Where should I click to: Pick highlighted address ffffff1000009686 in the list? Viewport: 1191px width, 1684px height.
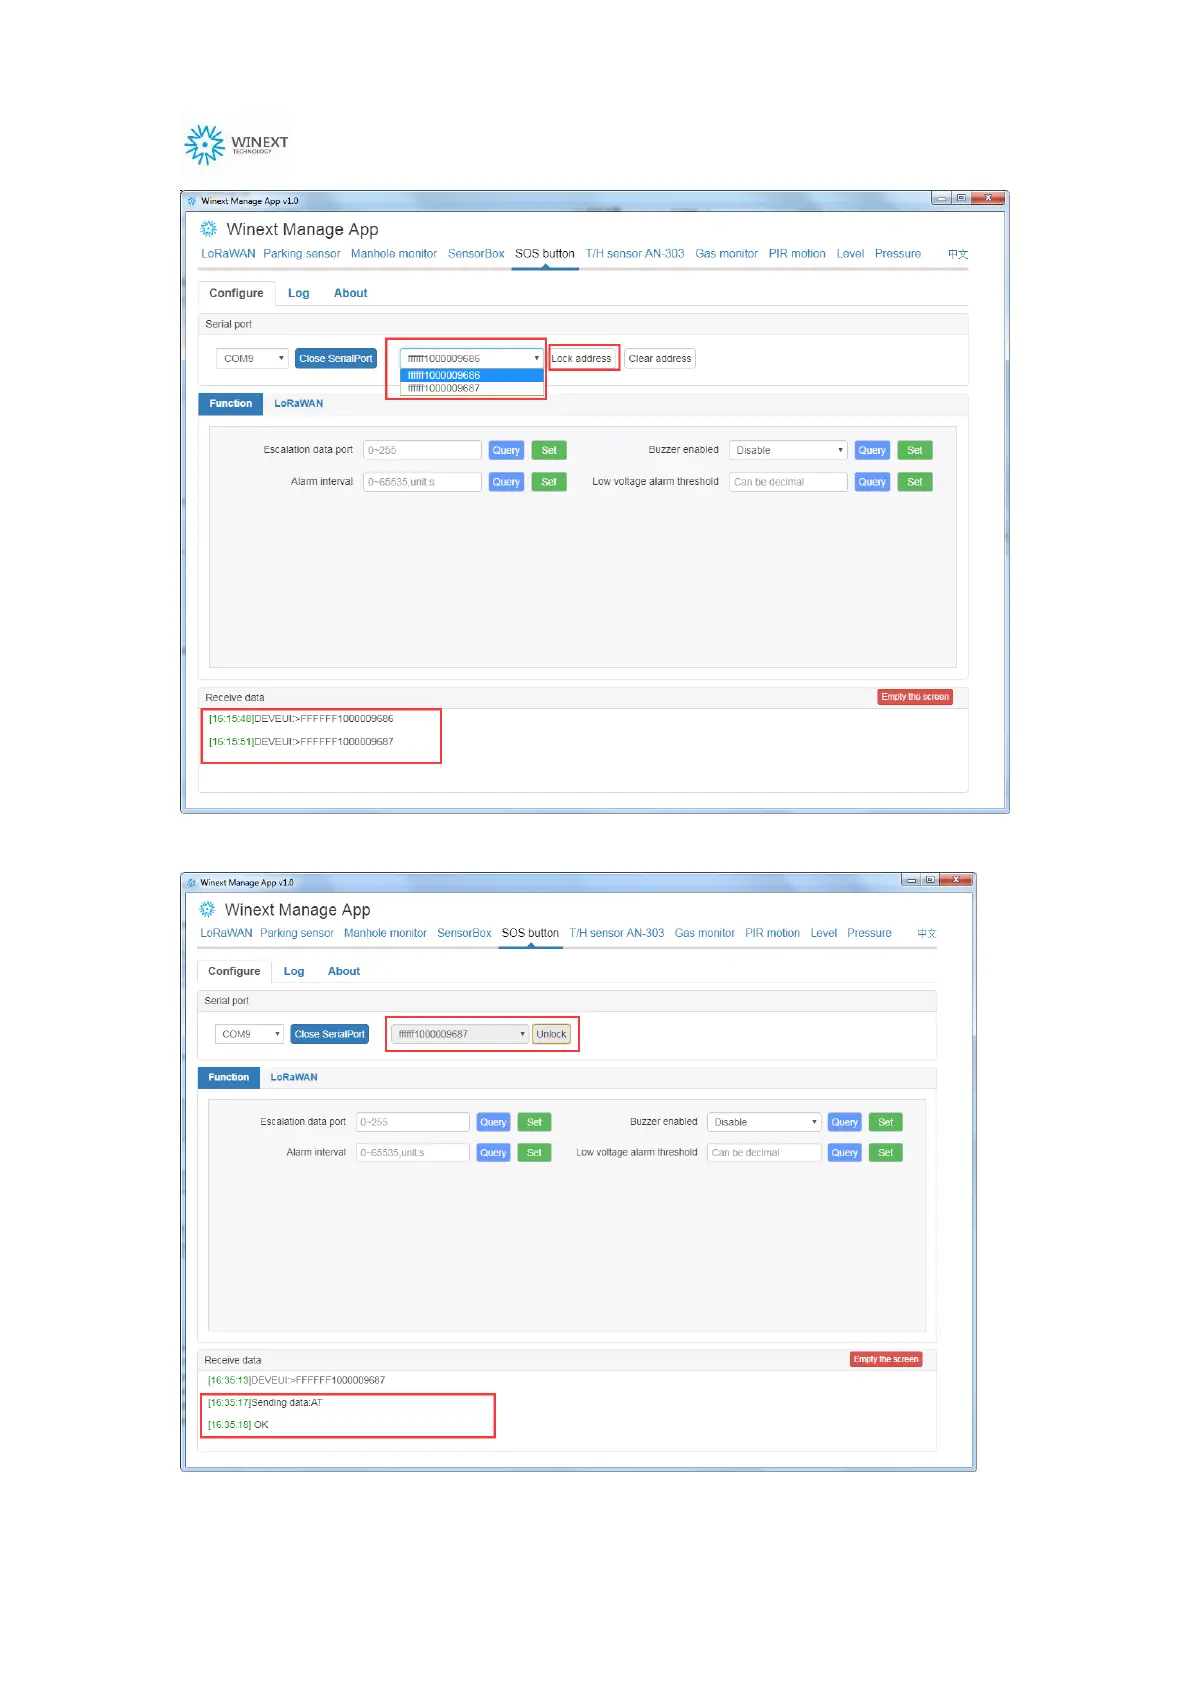472,376
